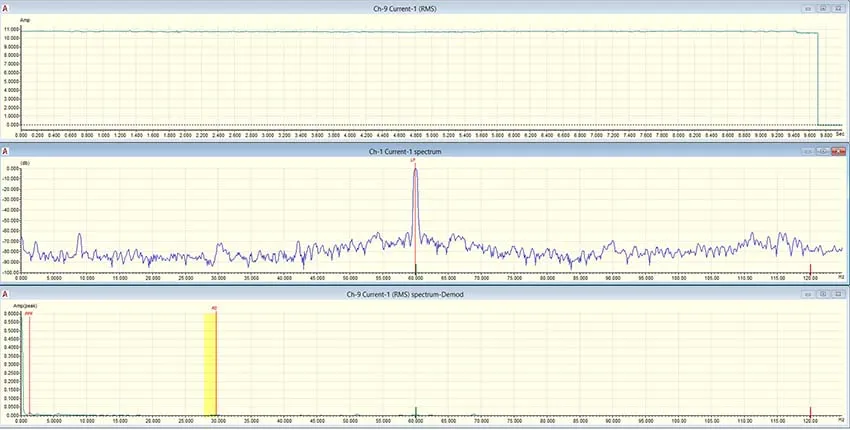Maximize the Ch-1 Current-1 spectrum window
850x430 pixels.
coord(823,151)
